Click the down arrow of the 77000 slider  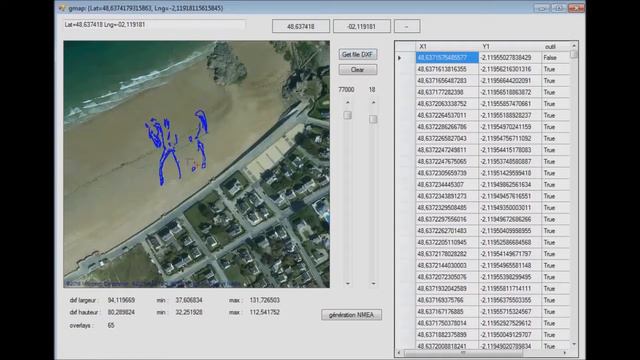[348, 283]
